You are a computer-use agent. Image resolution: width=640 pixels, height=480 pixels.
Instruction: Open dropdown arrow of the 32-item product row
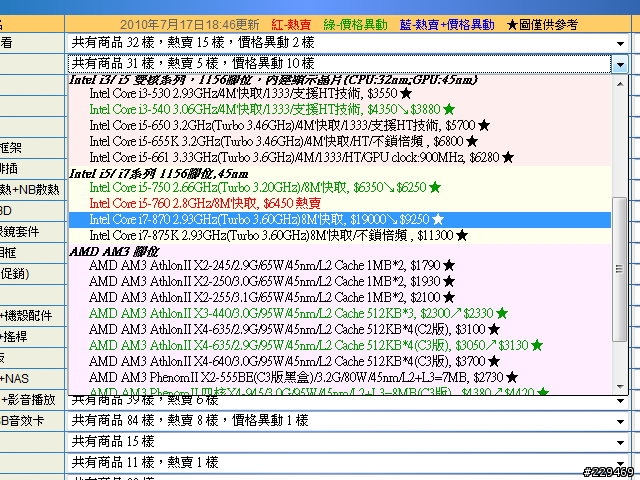(620, 43)
